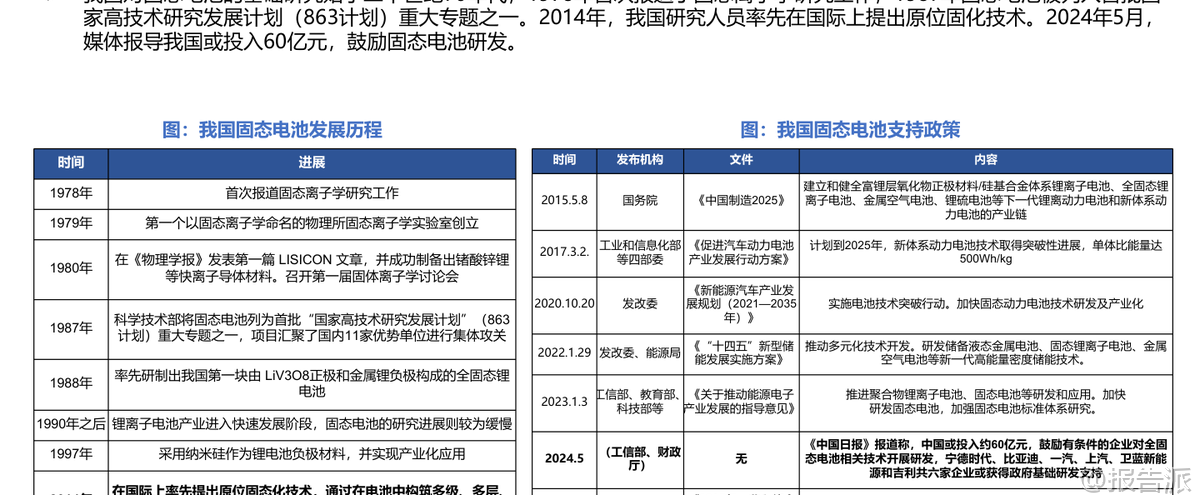Select the 发改委、能源局 cell

[x=640, y=352]
